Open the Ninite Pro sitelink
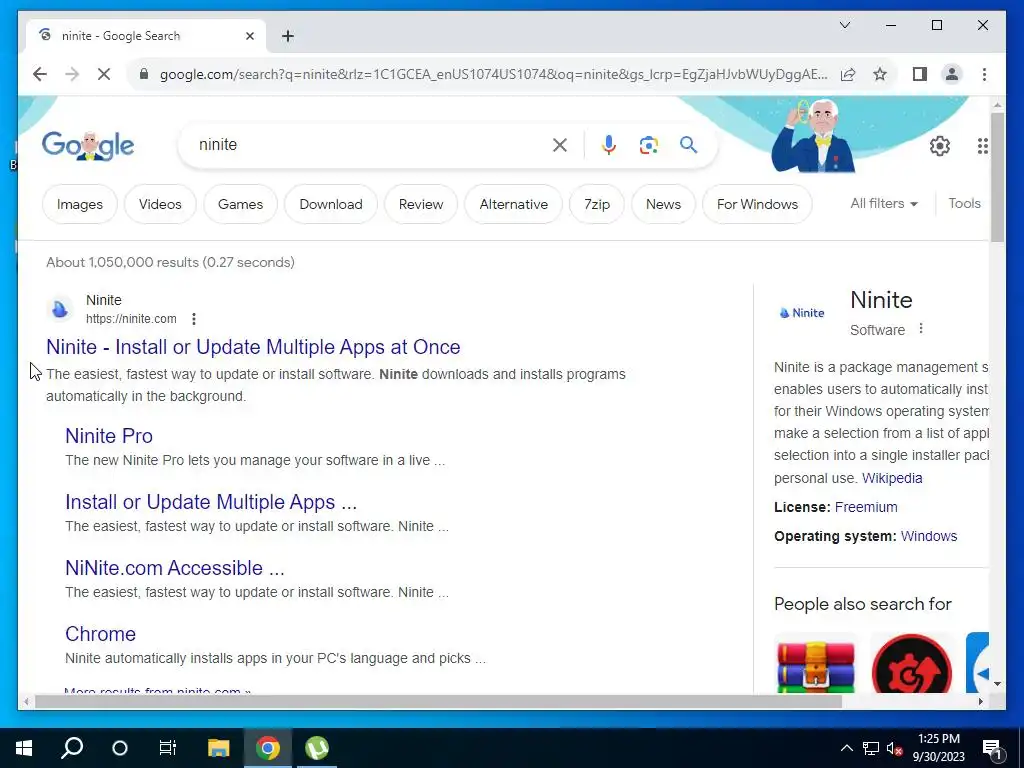 coord(109,436)
